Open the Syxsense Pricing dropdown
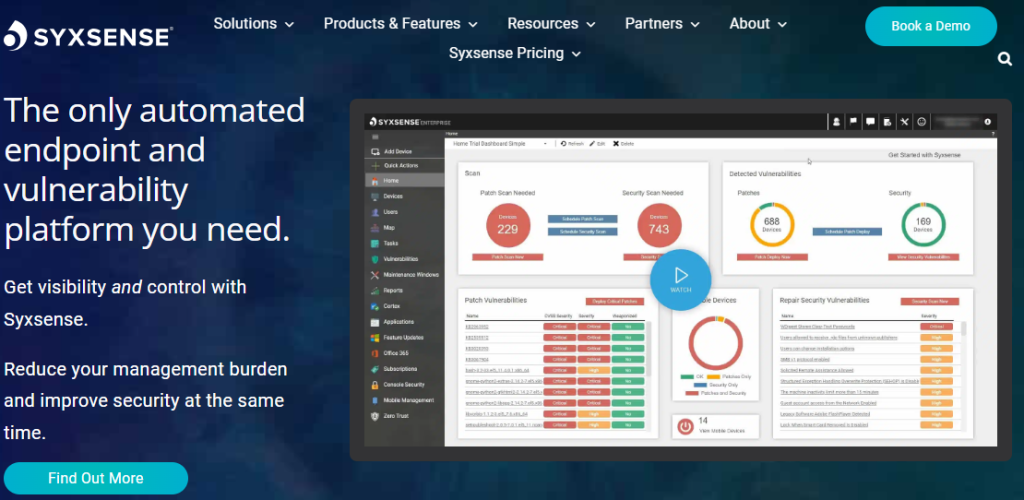Viewport: 1024px width, 500px height. [x=515, y=53]
